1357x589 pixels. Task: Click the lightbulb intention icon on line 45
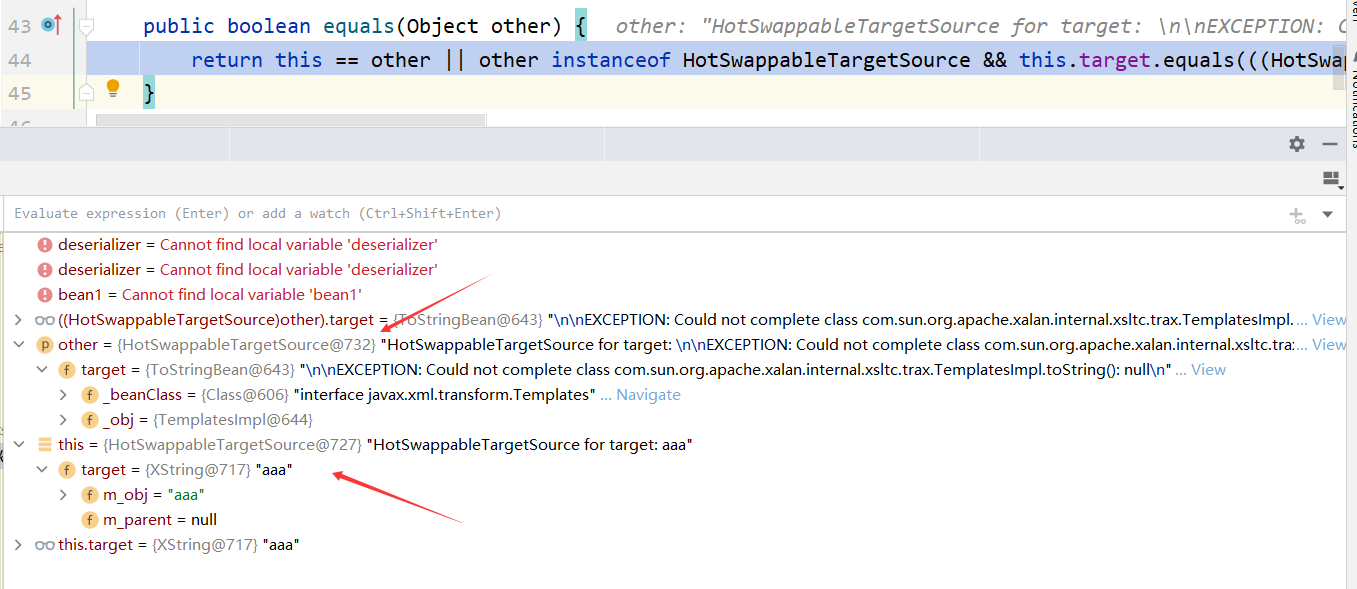113,88
